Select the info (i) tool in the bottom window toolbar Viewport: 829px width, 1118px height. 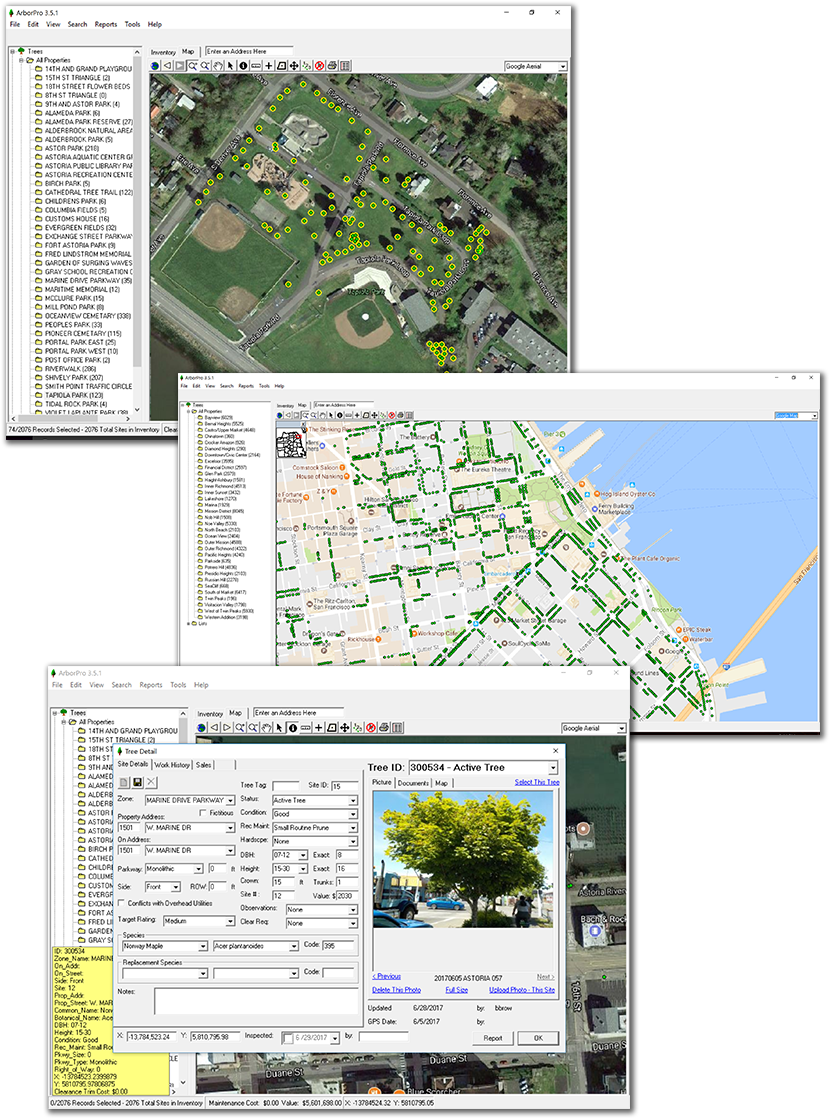(x=292, y=728)
